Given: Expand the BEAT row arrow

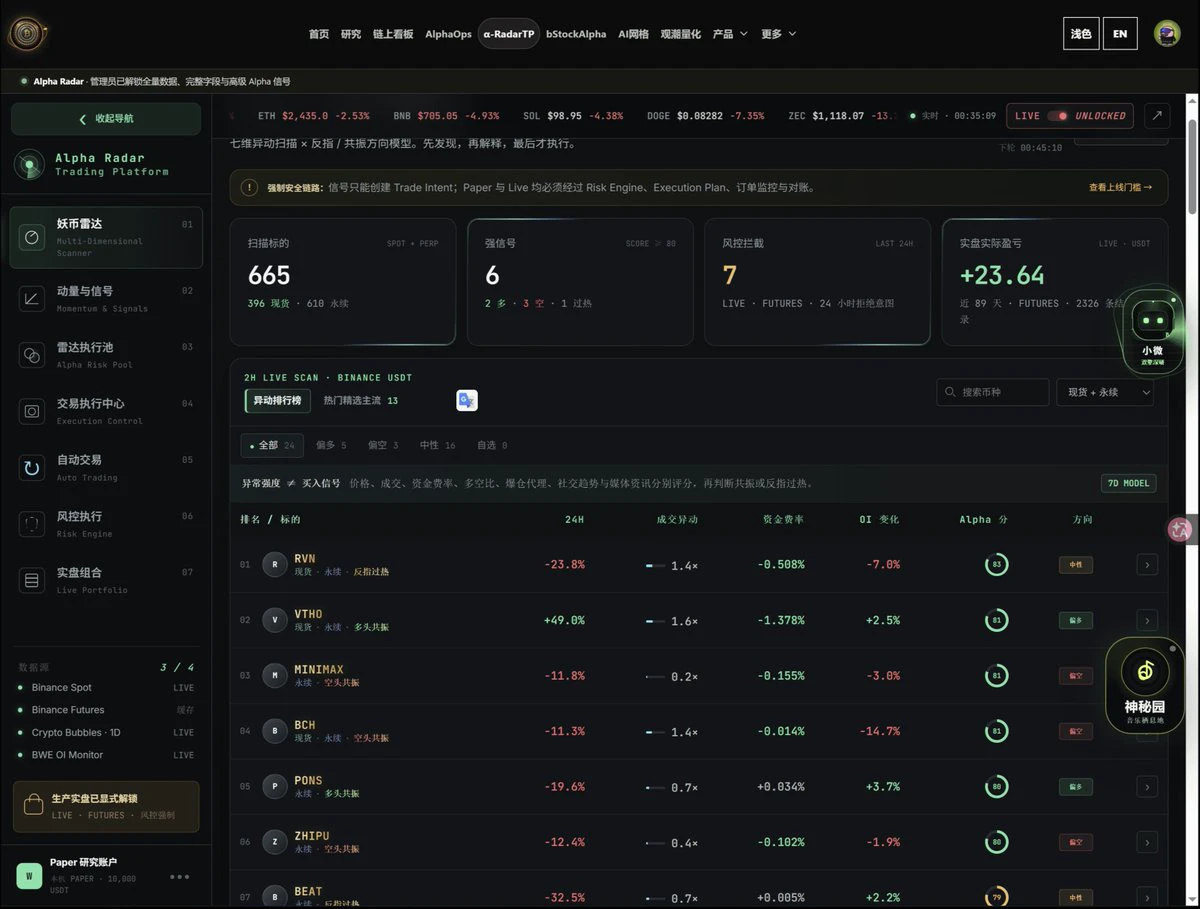Looking at the screenshot, I should [1147, 897].
